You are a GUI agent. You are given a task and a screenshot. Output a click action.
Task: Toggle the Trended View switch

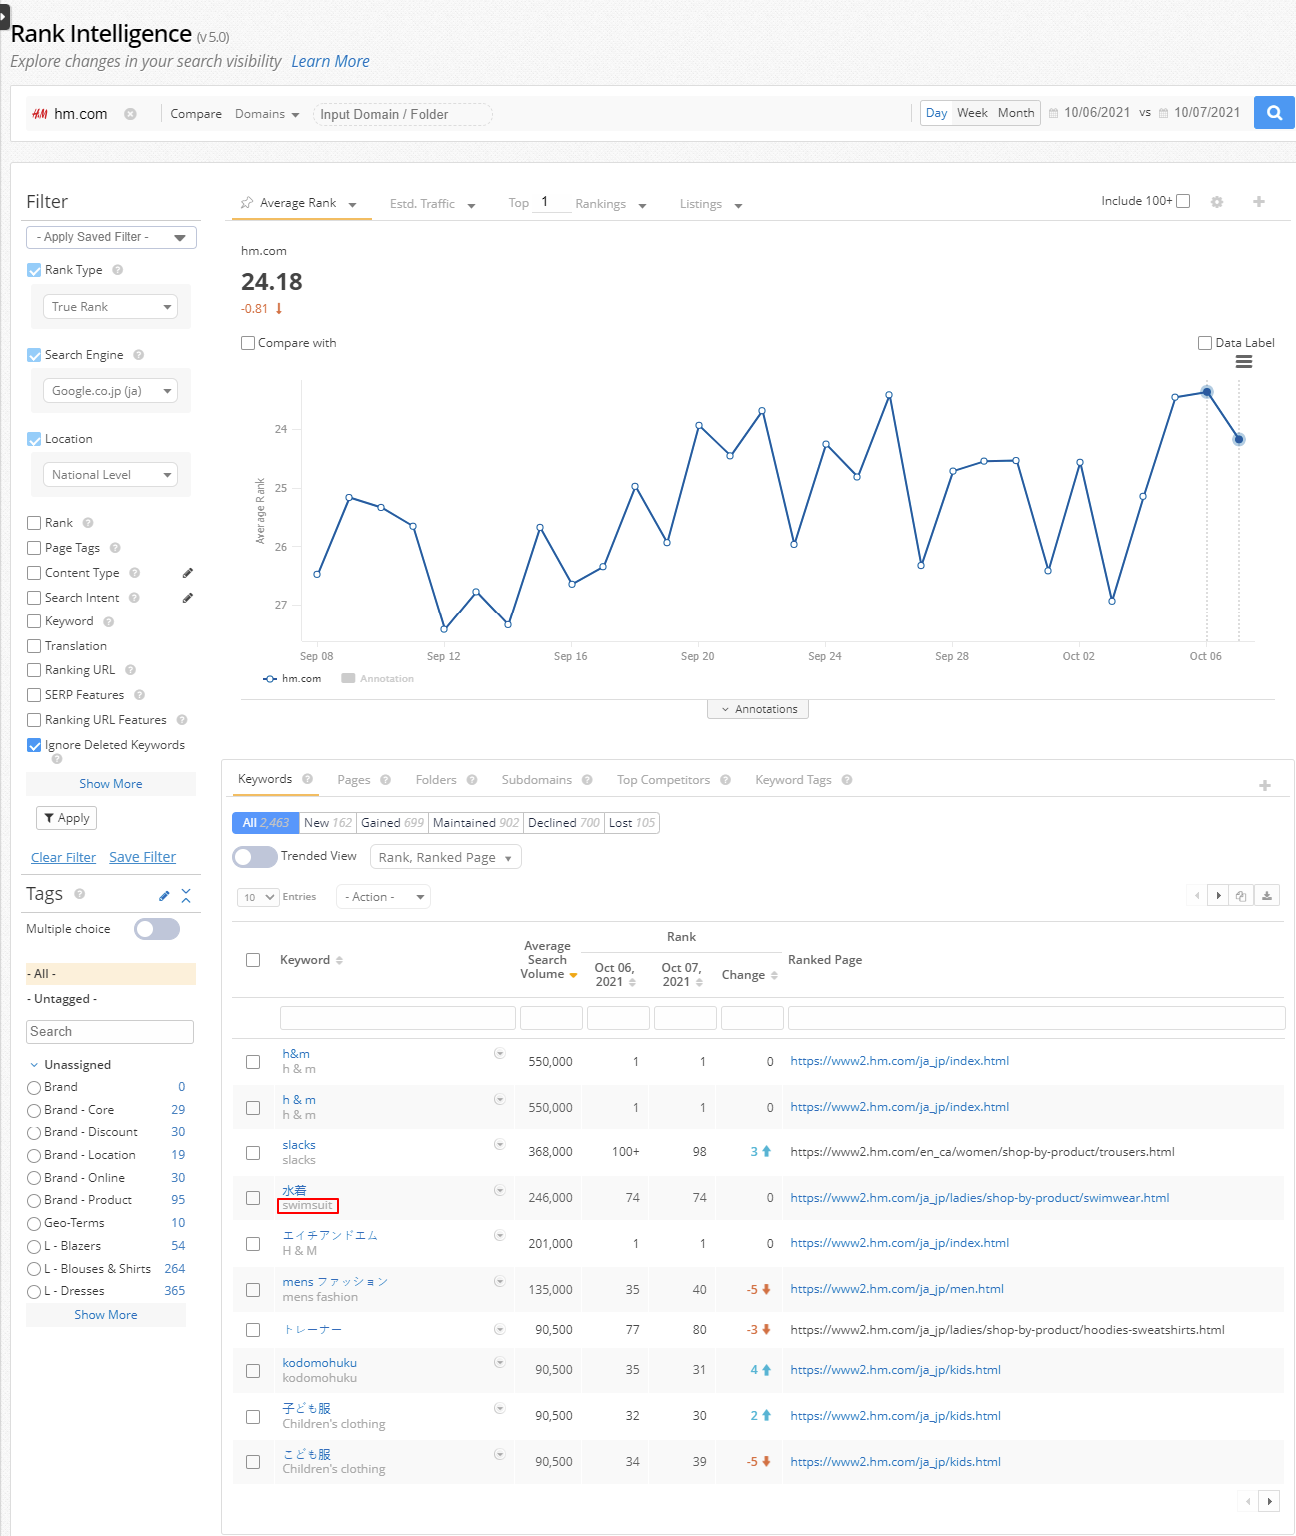255,857
